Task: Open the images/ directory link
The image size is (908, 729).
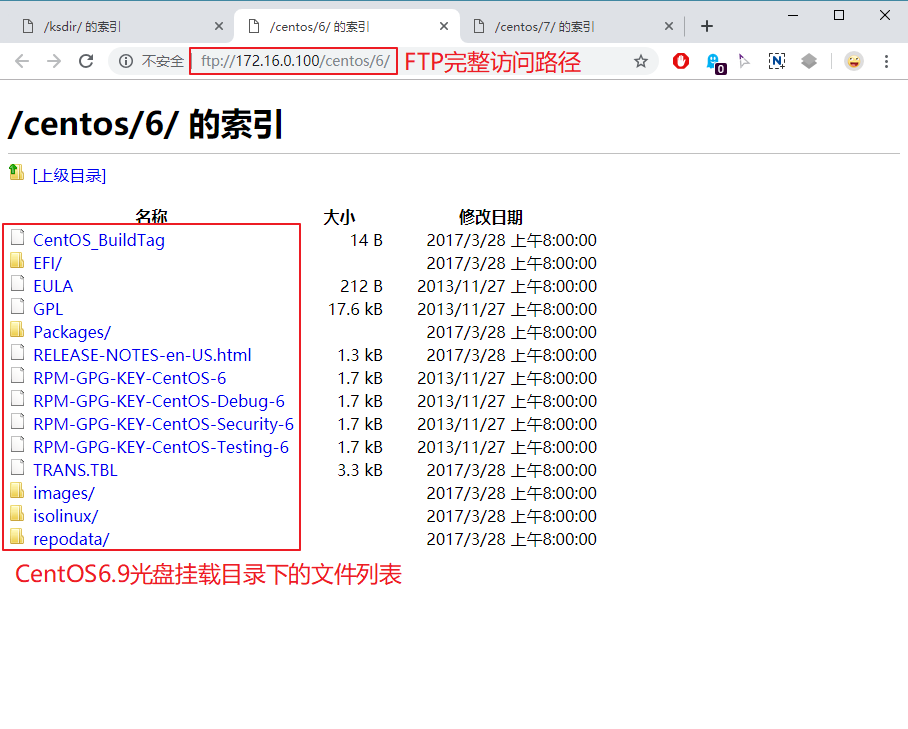Action: coord(64,493)
